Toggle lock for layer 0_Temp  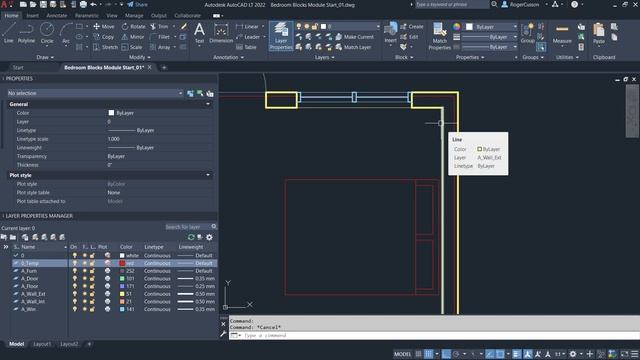point(92,263)
